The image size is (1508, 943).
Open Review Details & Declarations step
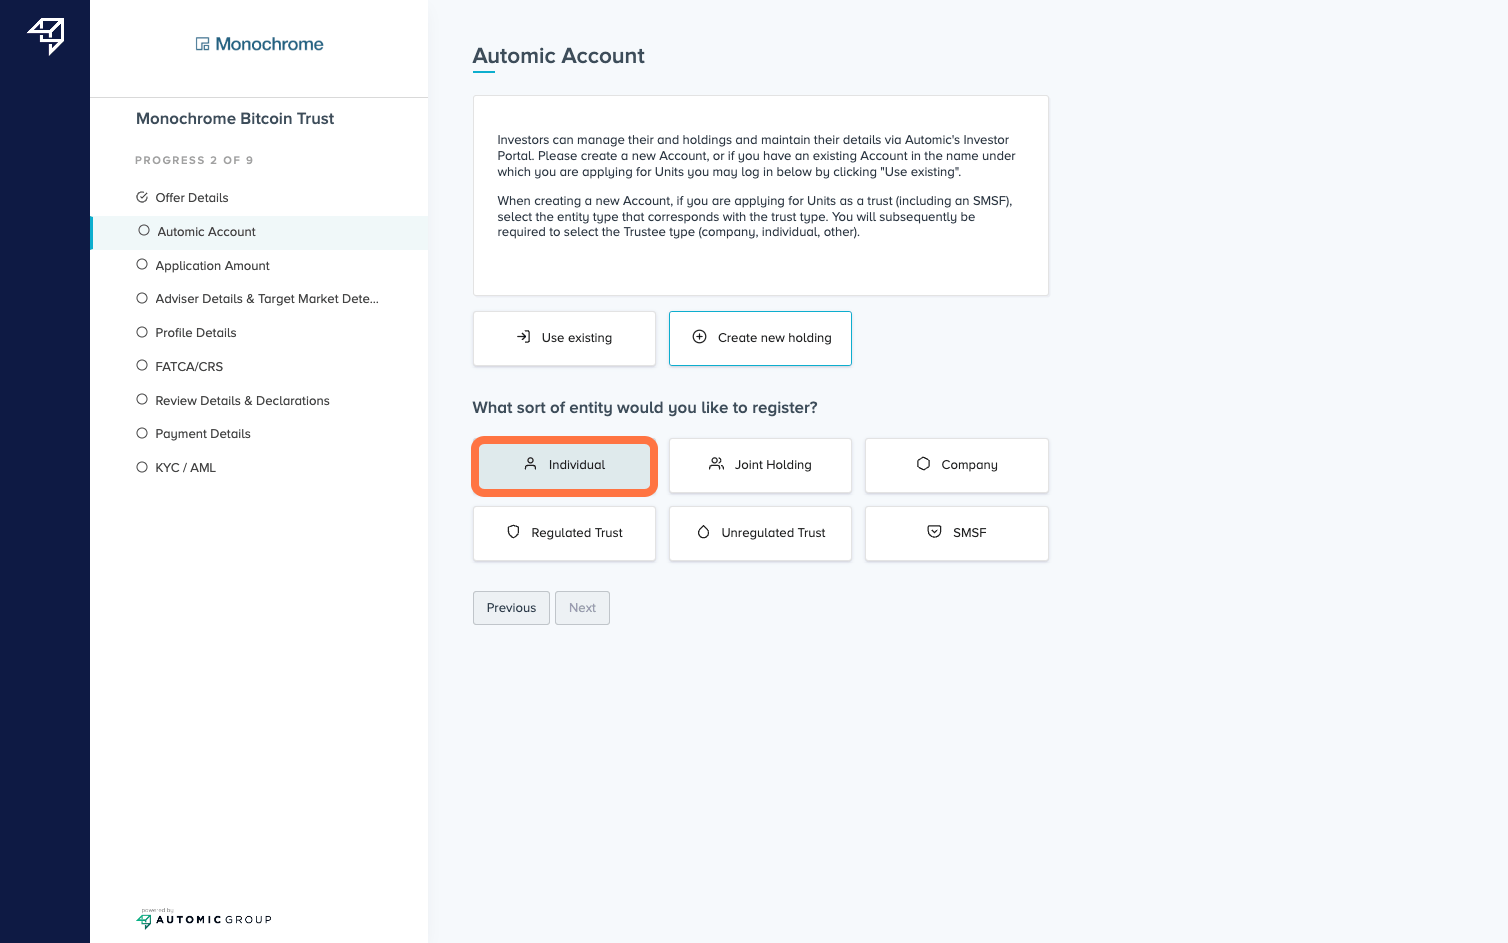click(x=259, y=401)
